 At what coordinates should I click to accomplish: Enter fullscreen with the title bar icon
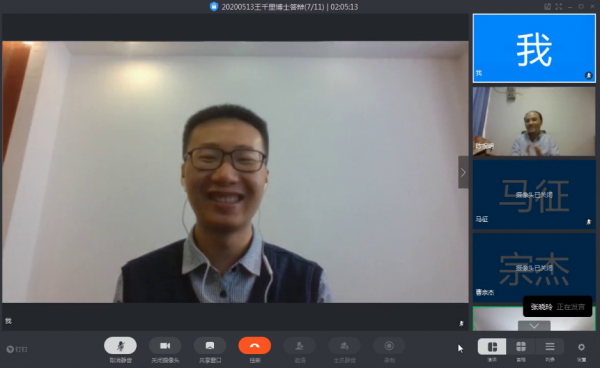[559, 7]
